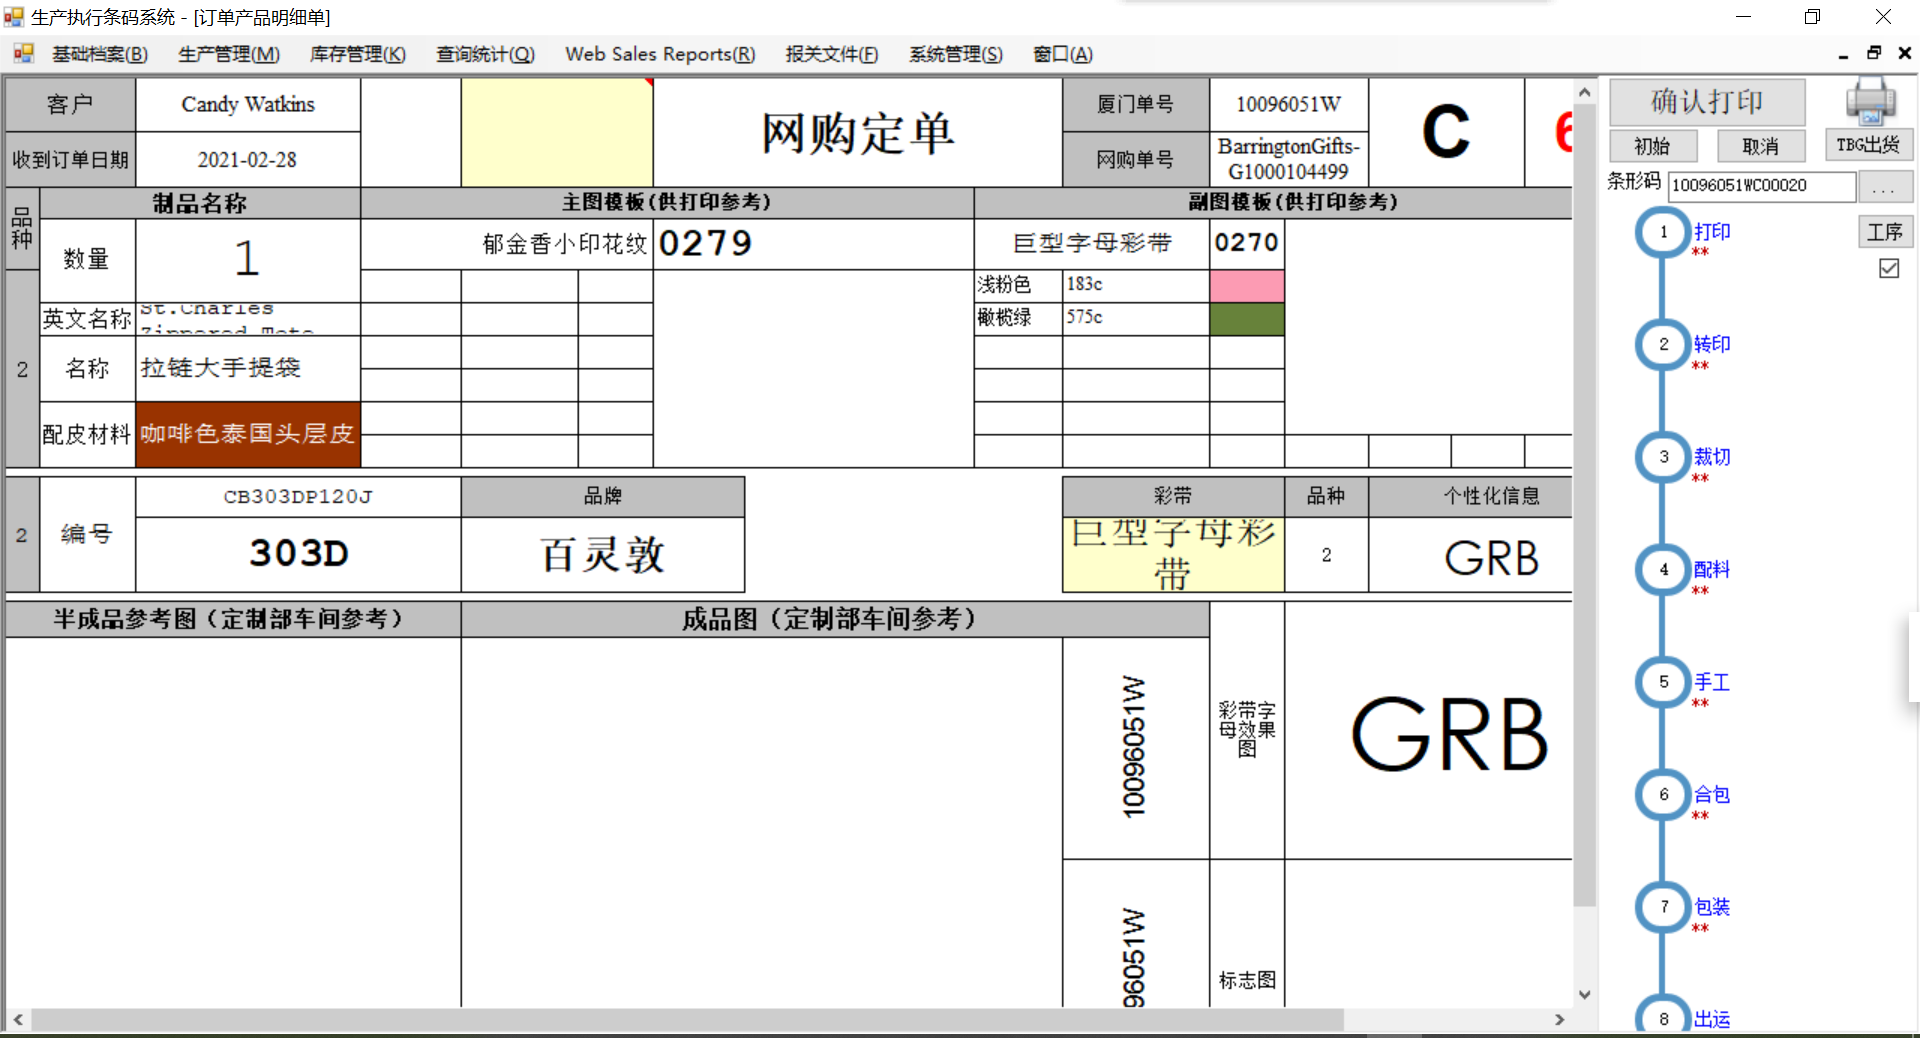Click the TBG出货 button
Image resolution: width=1920 pixels, height=1038 pixels.
pos(1868,144)
